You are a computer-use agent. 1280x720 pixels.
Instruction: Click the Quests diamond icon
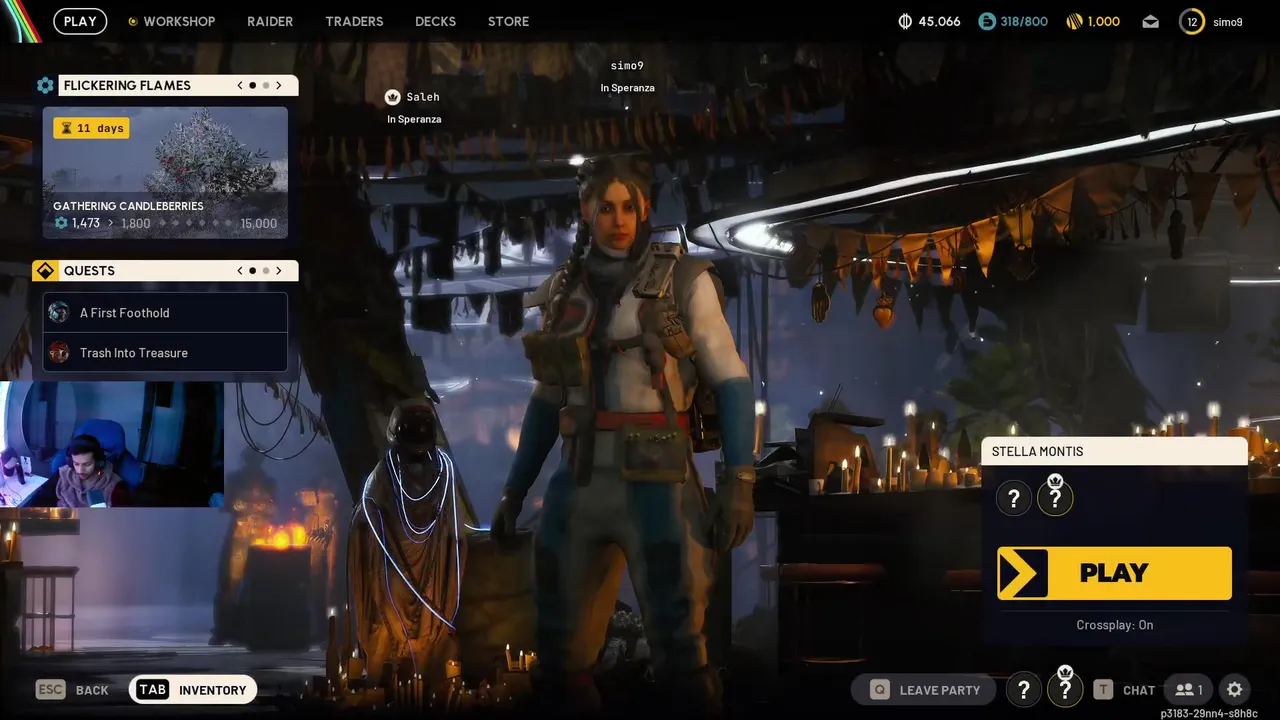point(45,271)
